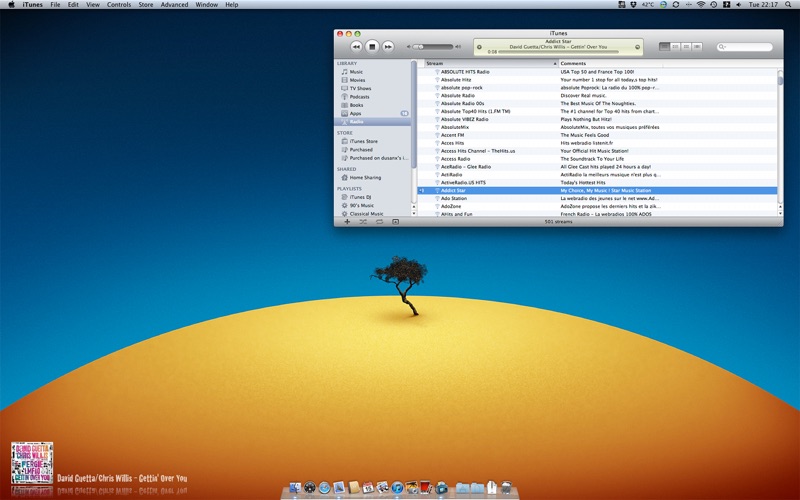Open Dashboard from the Dock
Viewport: 800px width, 500px height.
click(310, 488)
